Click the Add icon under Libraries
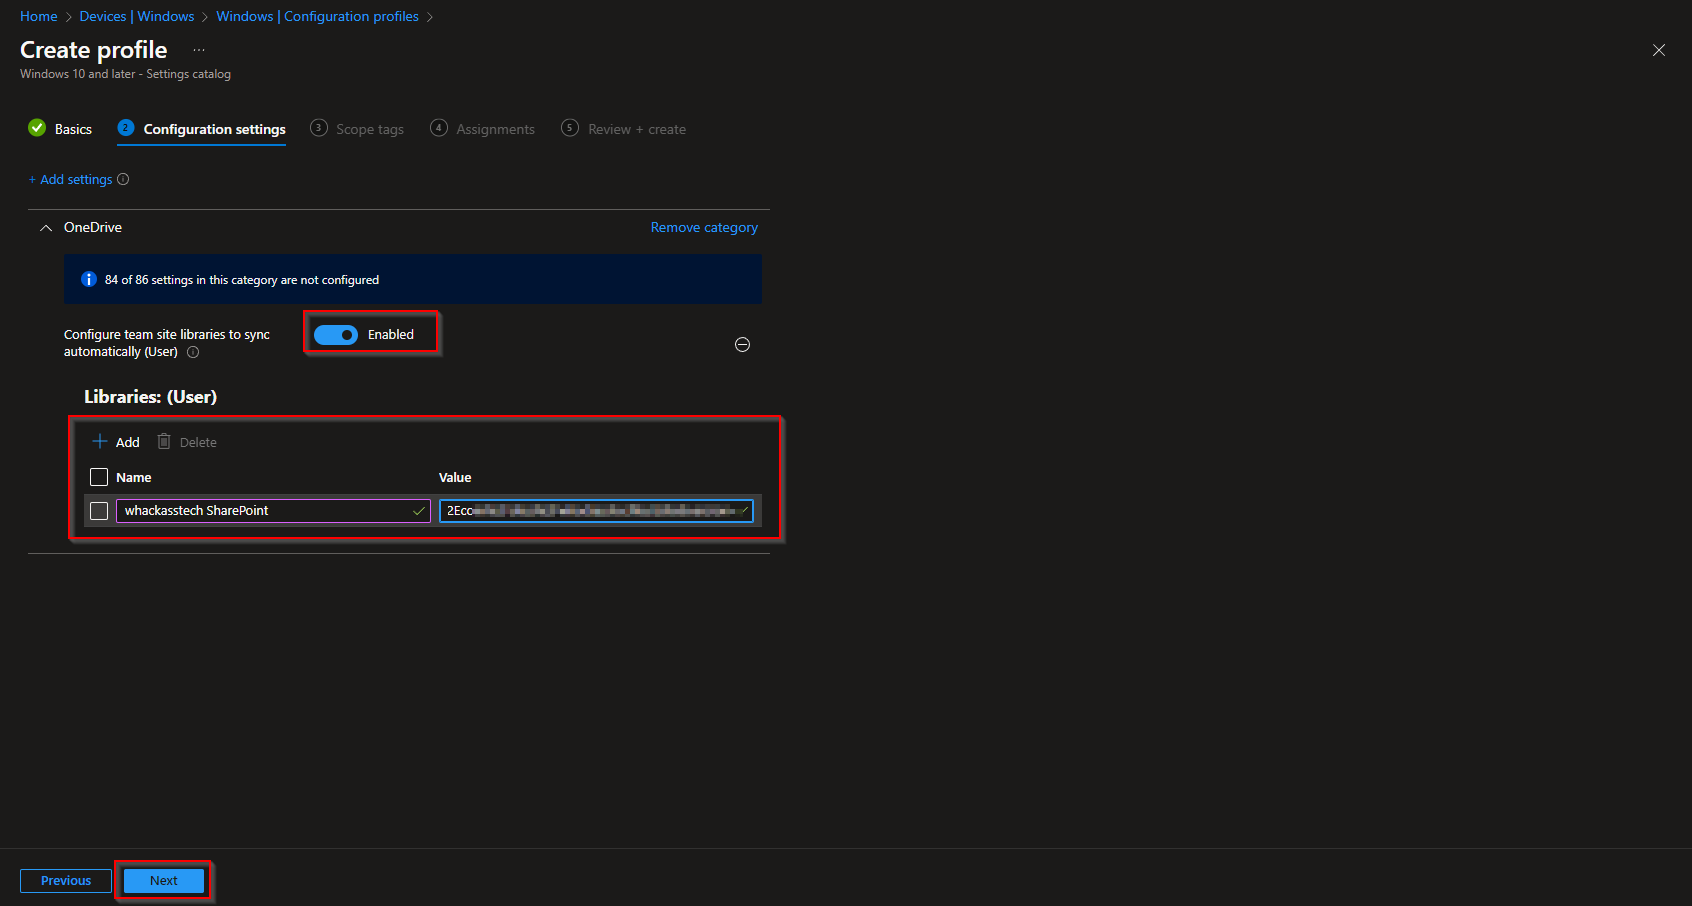The height and width of the screenshot is (906, 1692). click(99, 441)
